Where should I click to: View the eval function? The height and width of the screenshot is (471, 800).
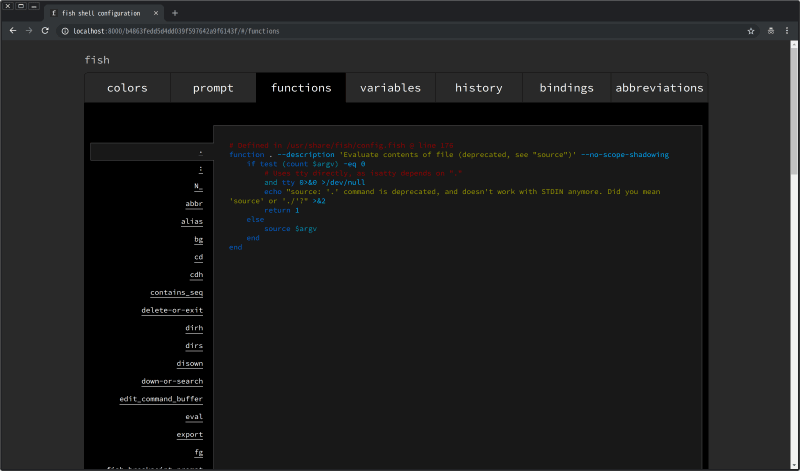[x=194, y=417]
